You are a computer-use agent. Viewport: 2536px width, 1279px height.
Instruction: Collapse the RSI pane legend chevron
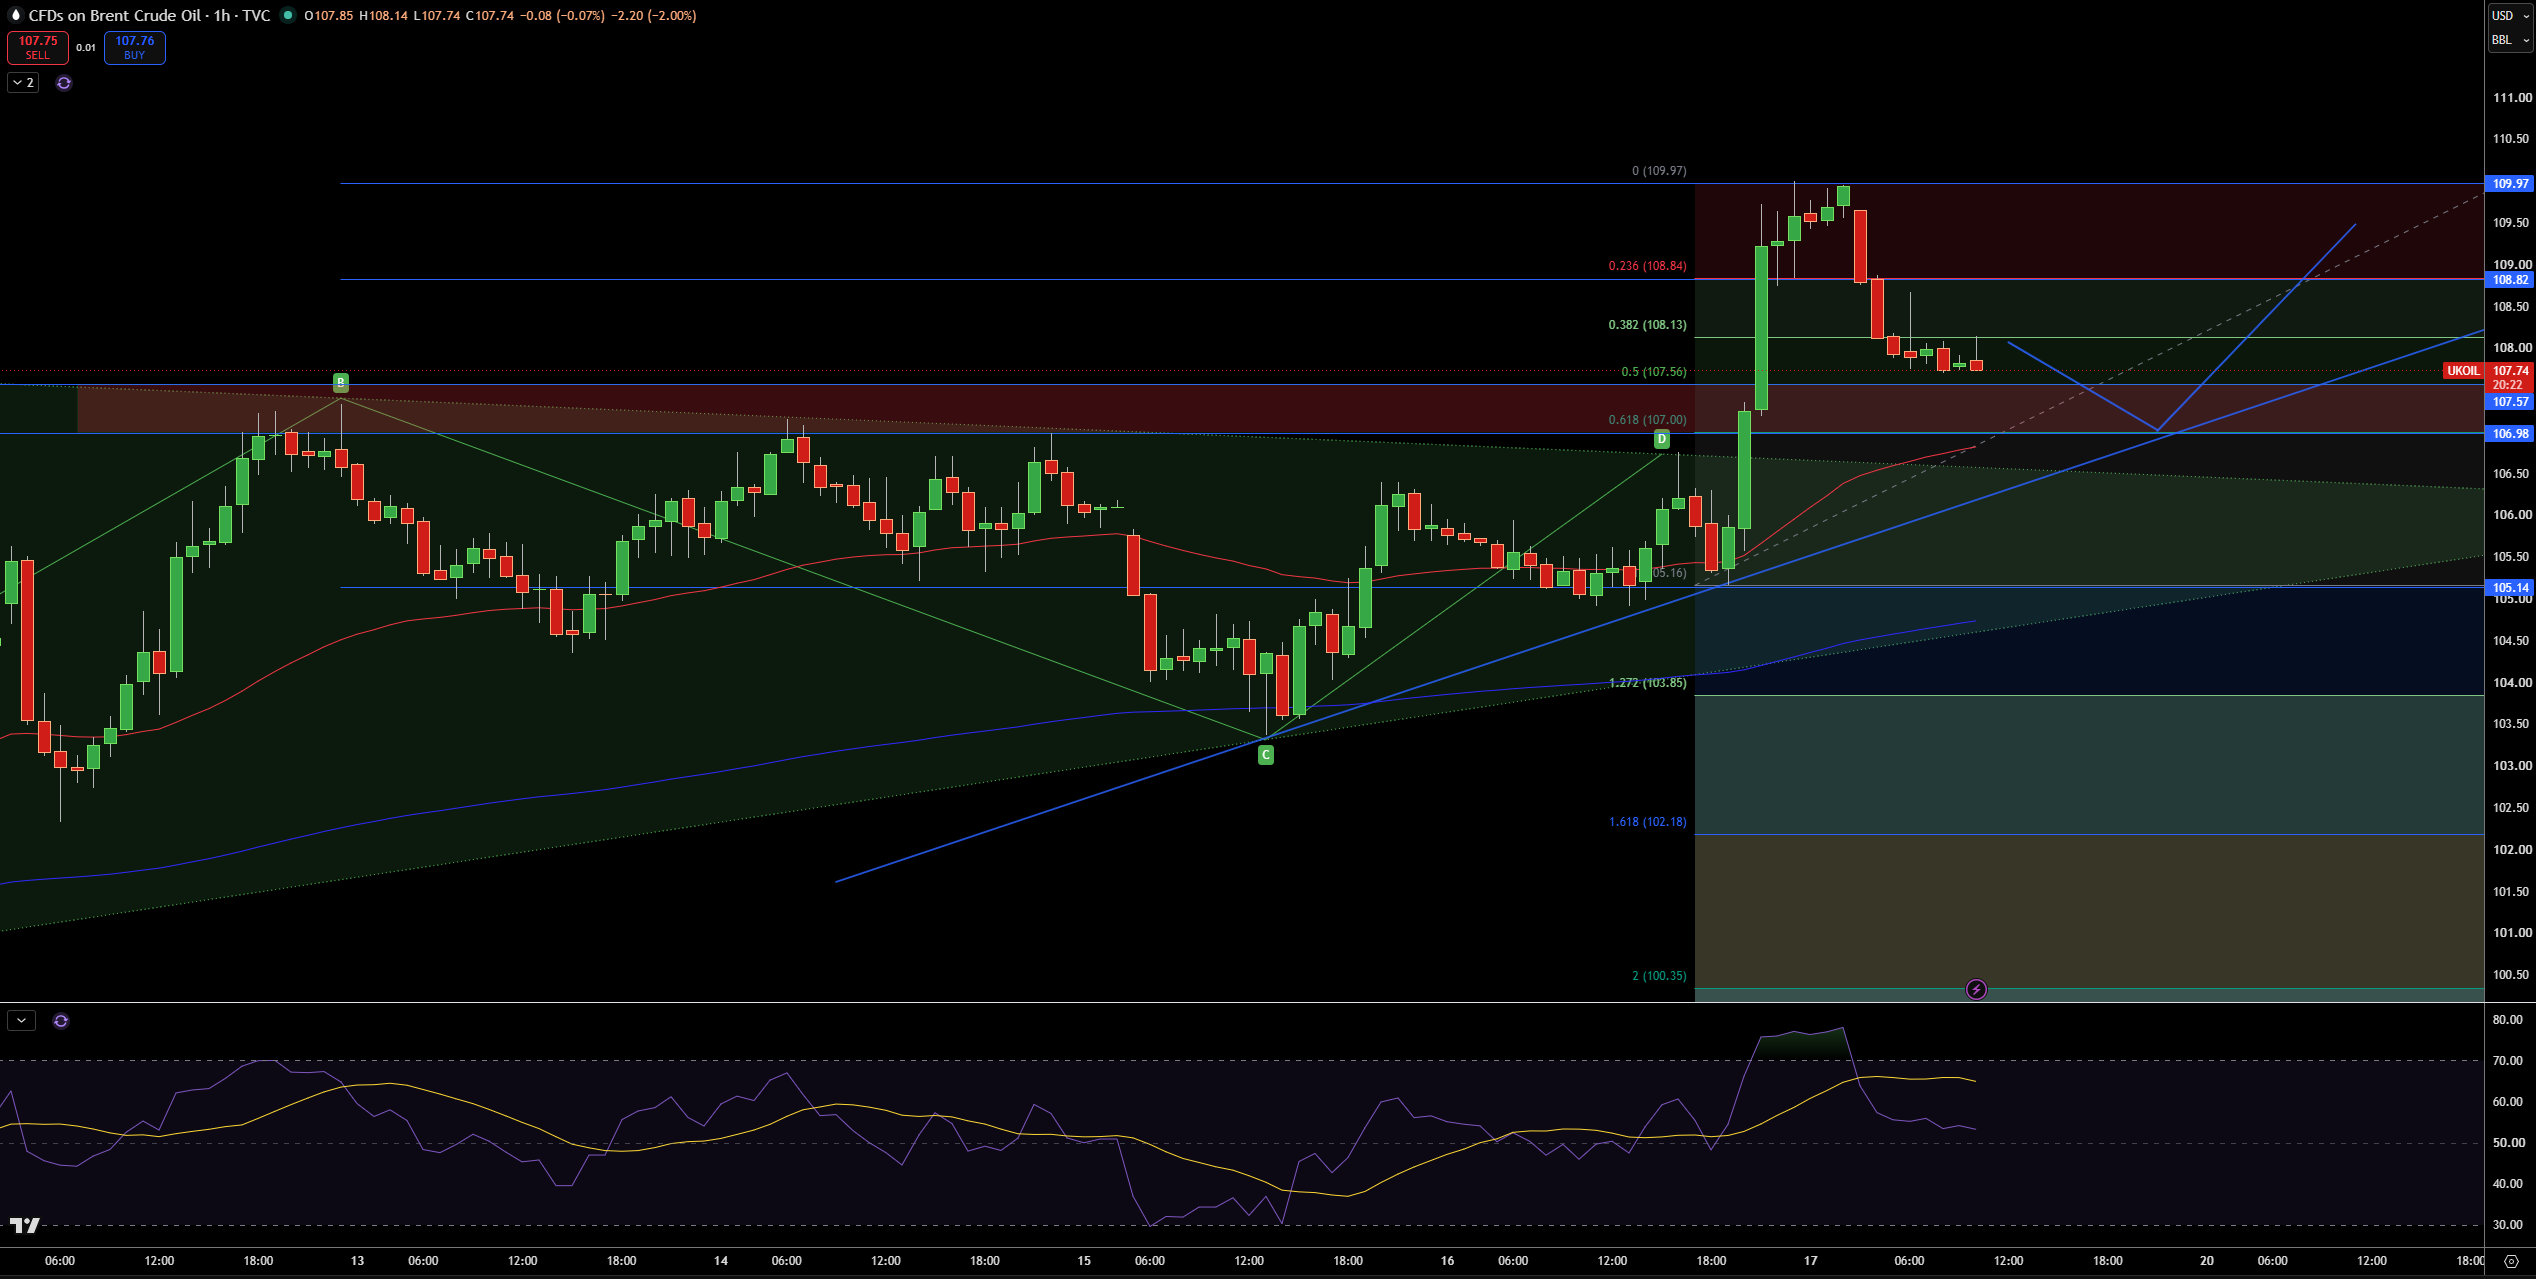point(22,1021)
